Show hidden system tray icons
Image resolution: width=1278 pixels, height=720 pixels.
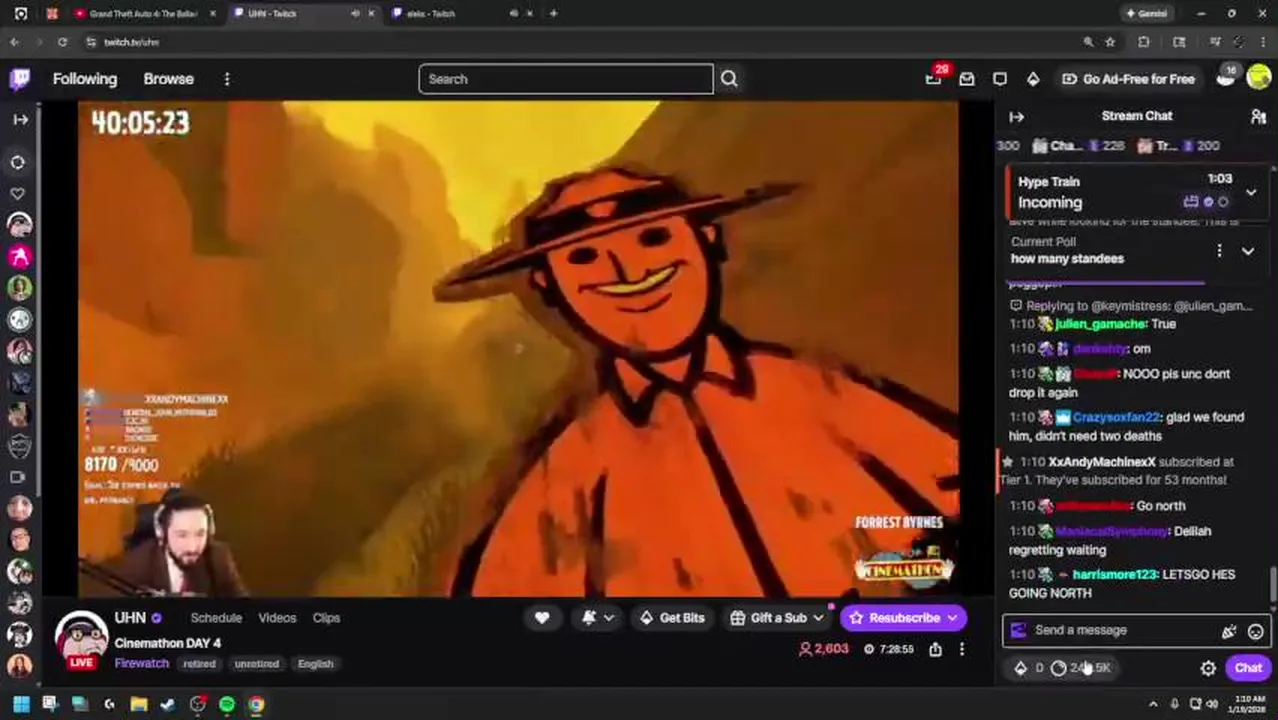tap(1153, 705)
